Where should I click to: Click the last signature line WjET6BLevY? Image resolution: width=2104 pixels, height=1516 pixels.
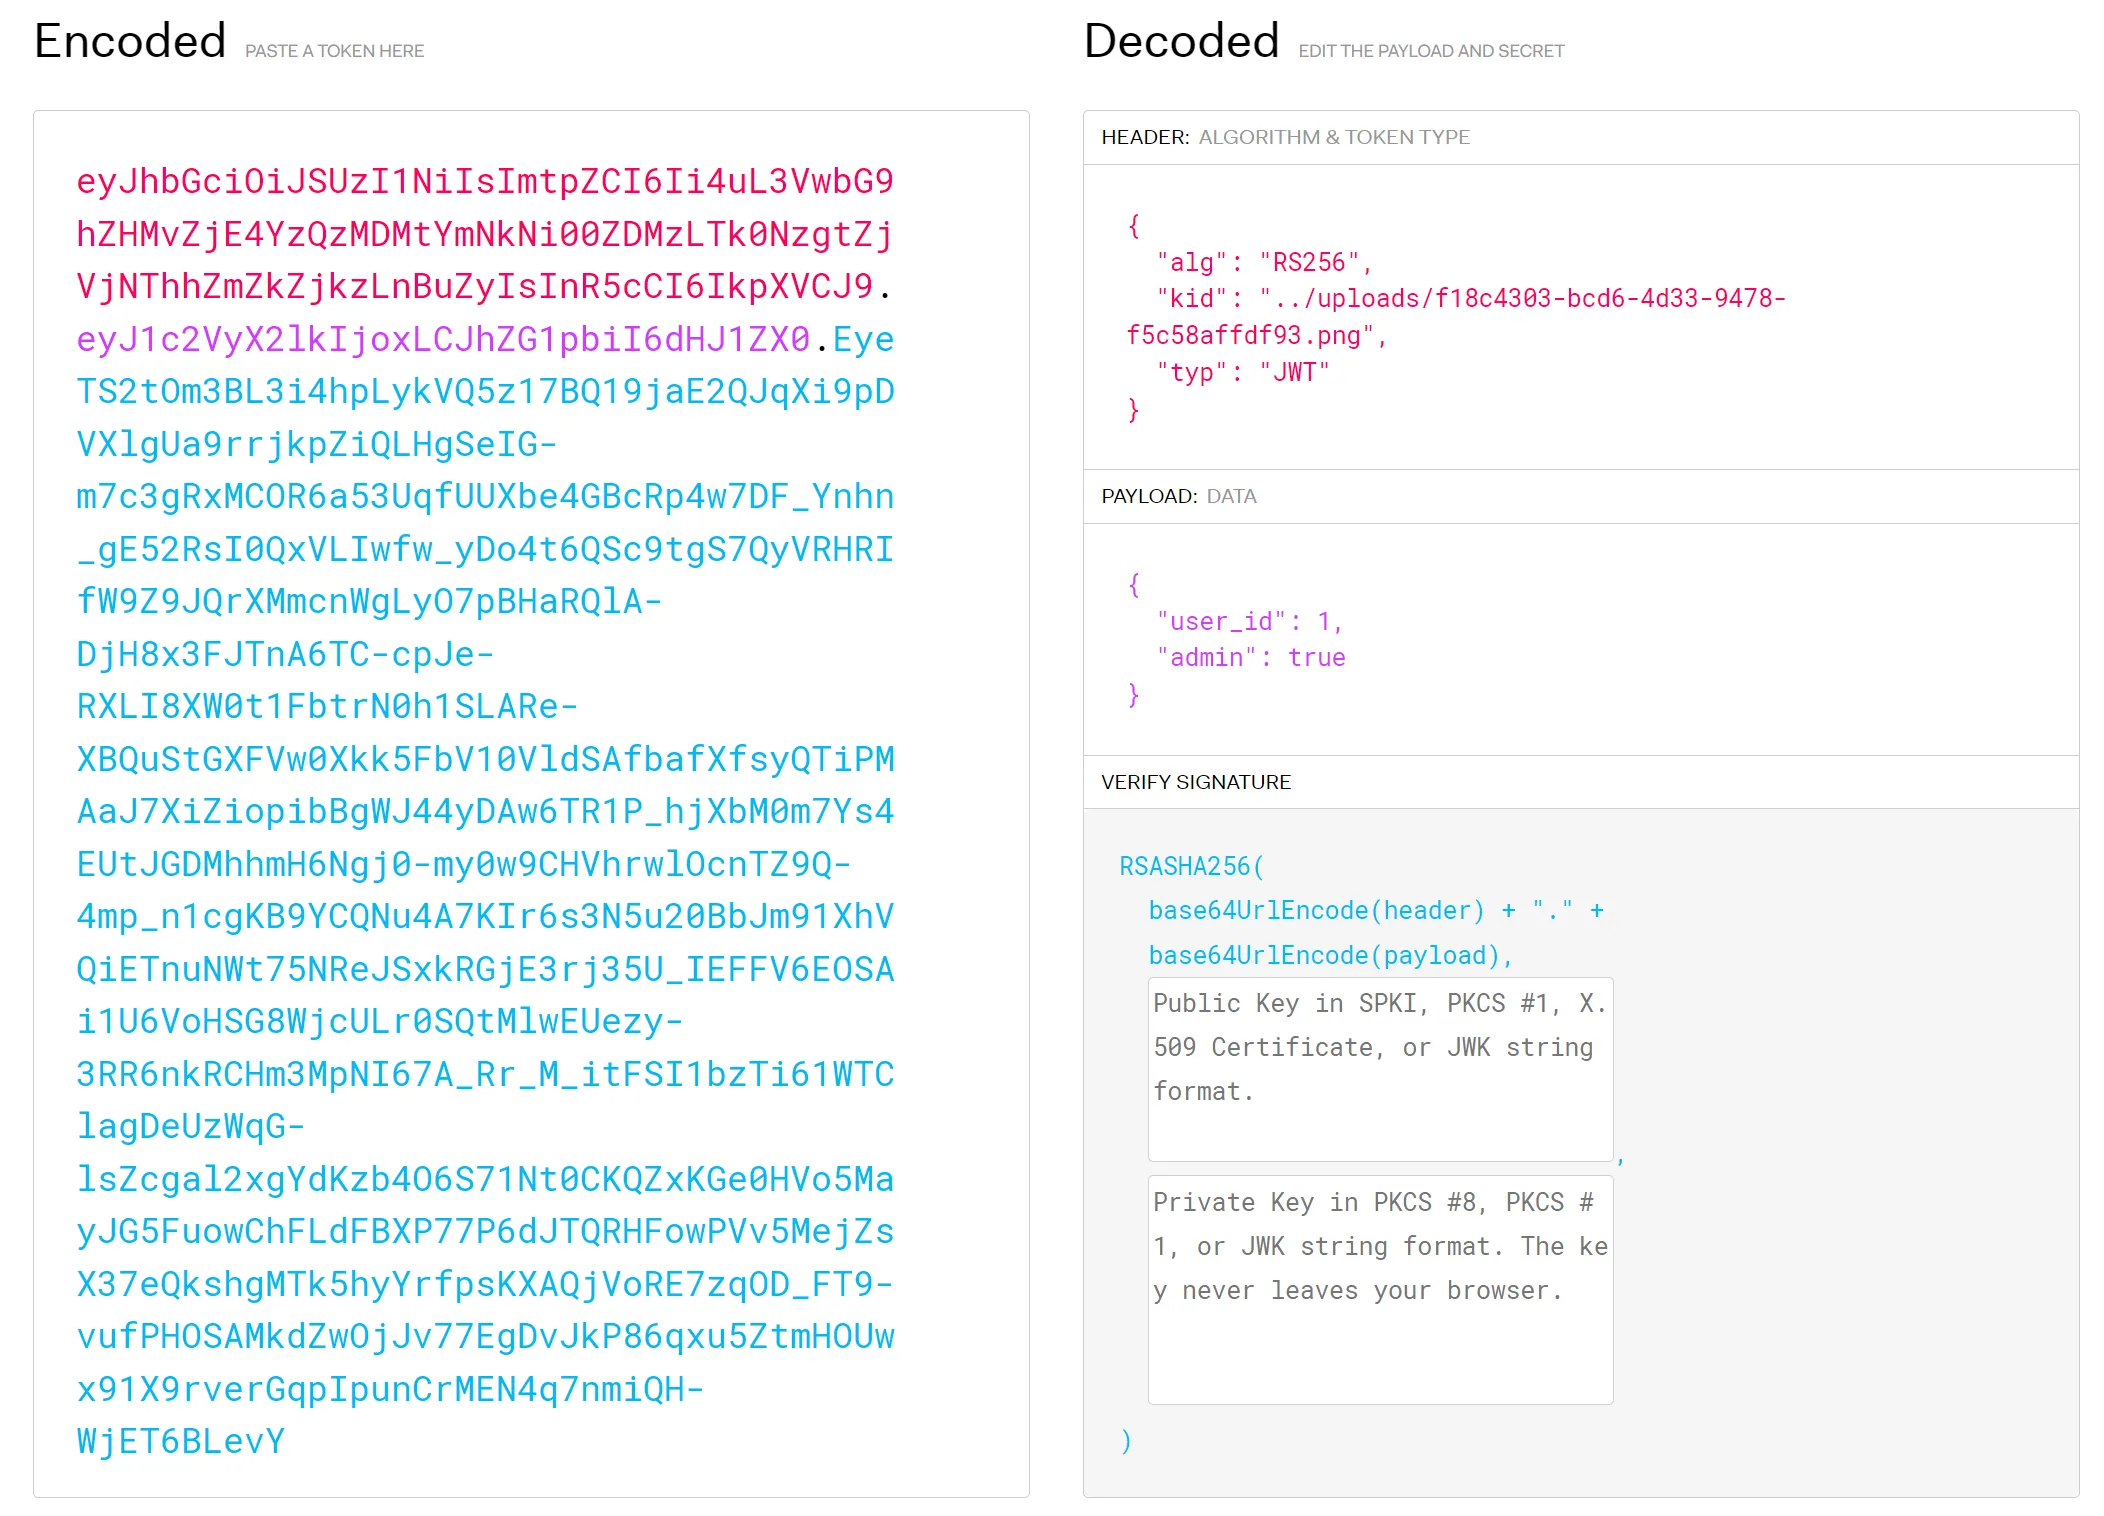click(181, 1441)
